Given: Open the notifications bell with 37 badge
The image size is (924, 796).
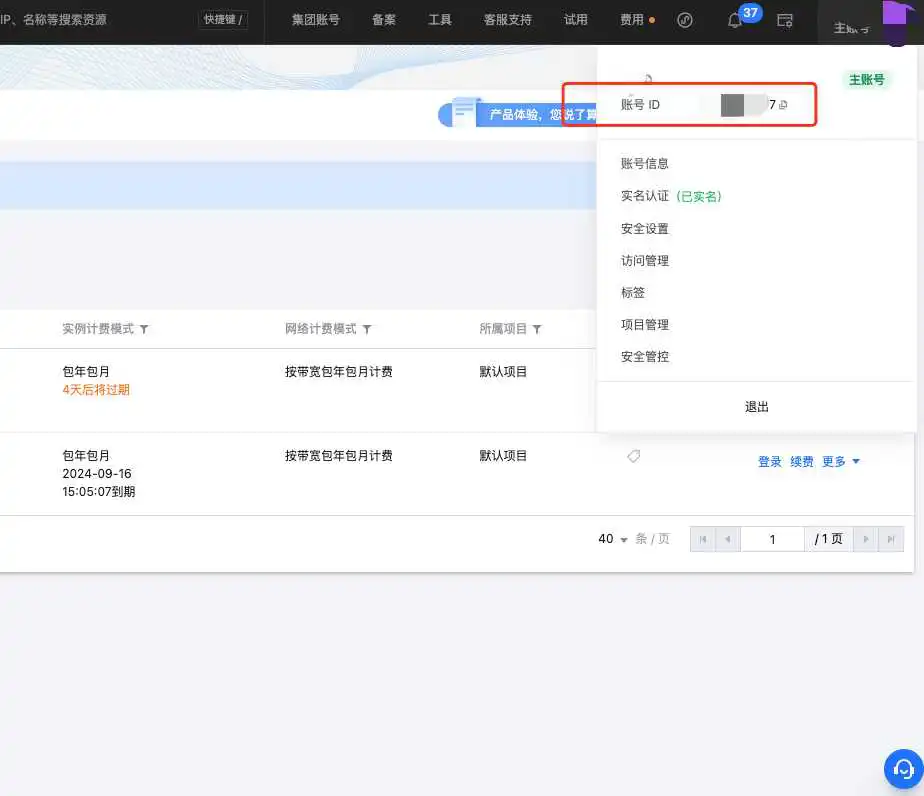Looking at the screenshot, I should tap(735, 21).
